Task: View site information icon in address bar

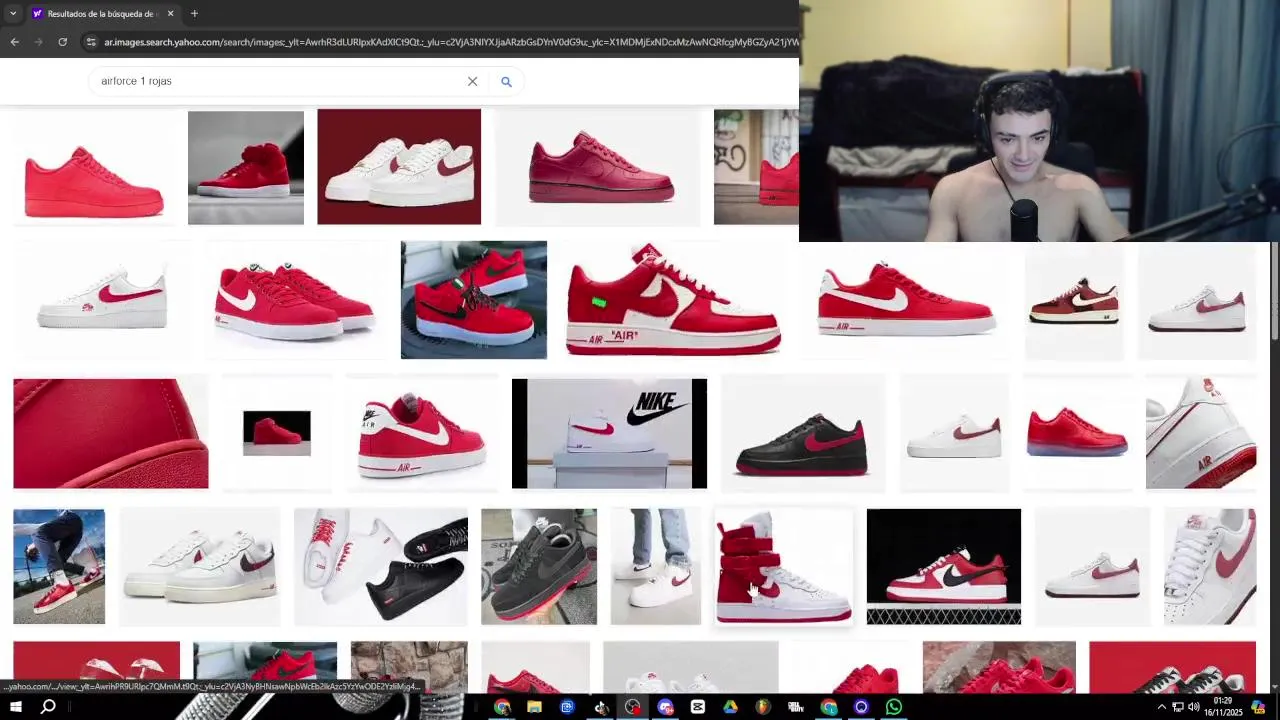Action: pyautogui.click(x=91, y=42)
